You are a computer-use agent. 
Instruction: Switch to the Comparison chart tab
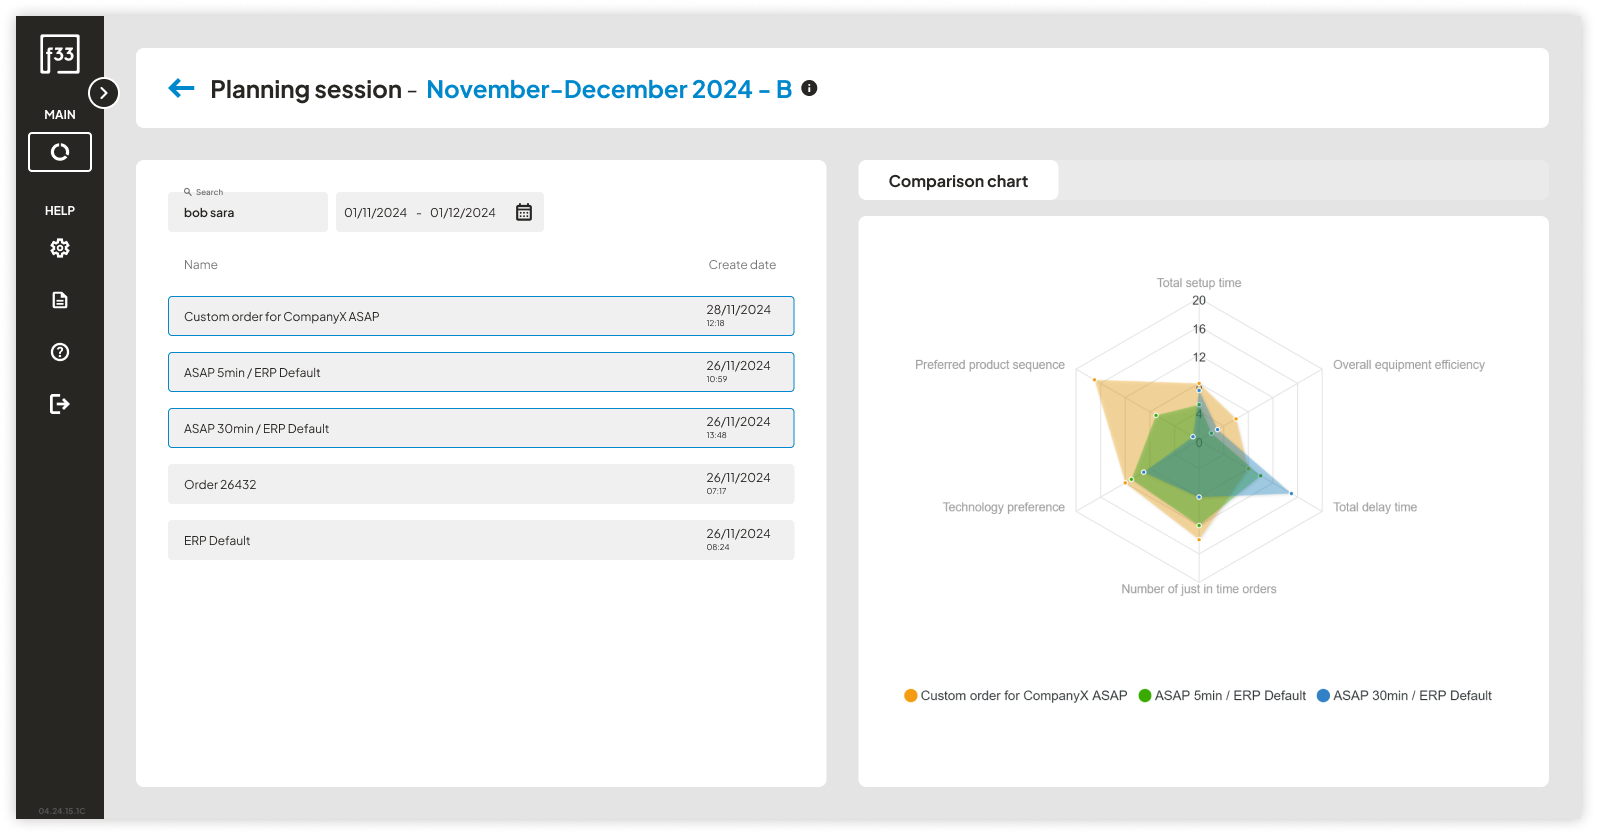958,181
